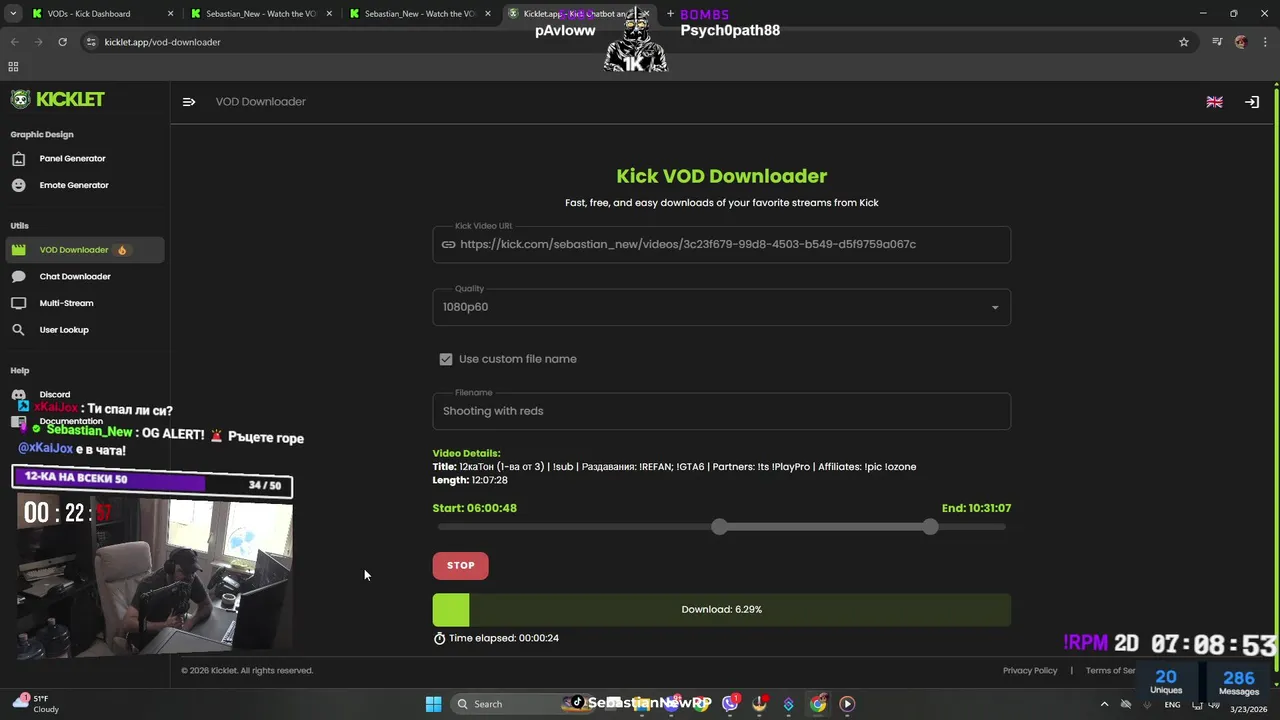The width and height of the screenshot is (1280, 720).
Task: Open the Chrome three-dot menu
Action: pyautogui.click(x=1265, y=42)
